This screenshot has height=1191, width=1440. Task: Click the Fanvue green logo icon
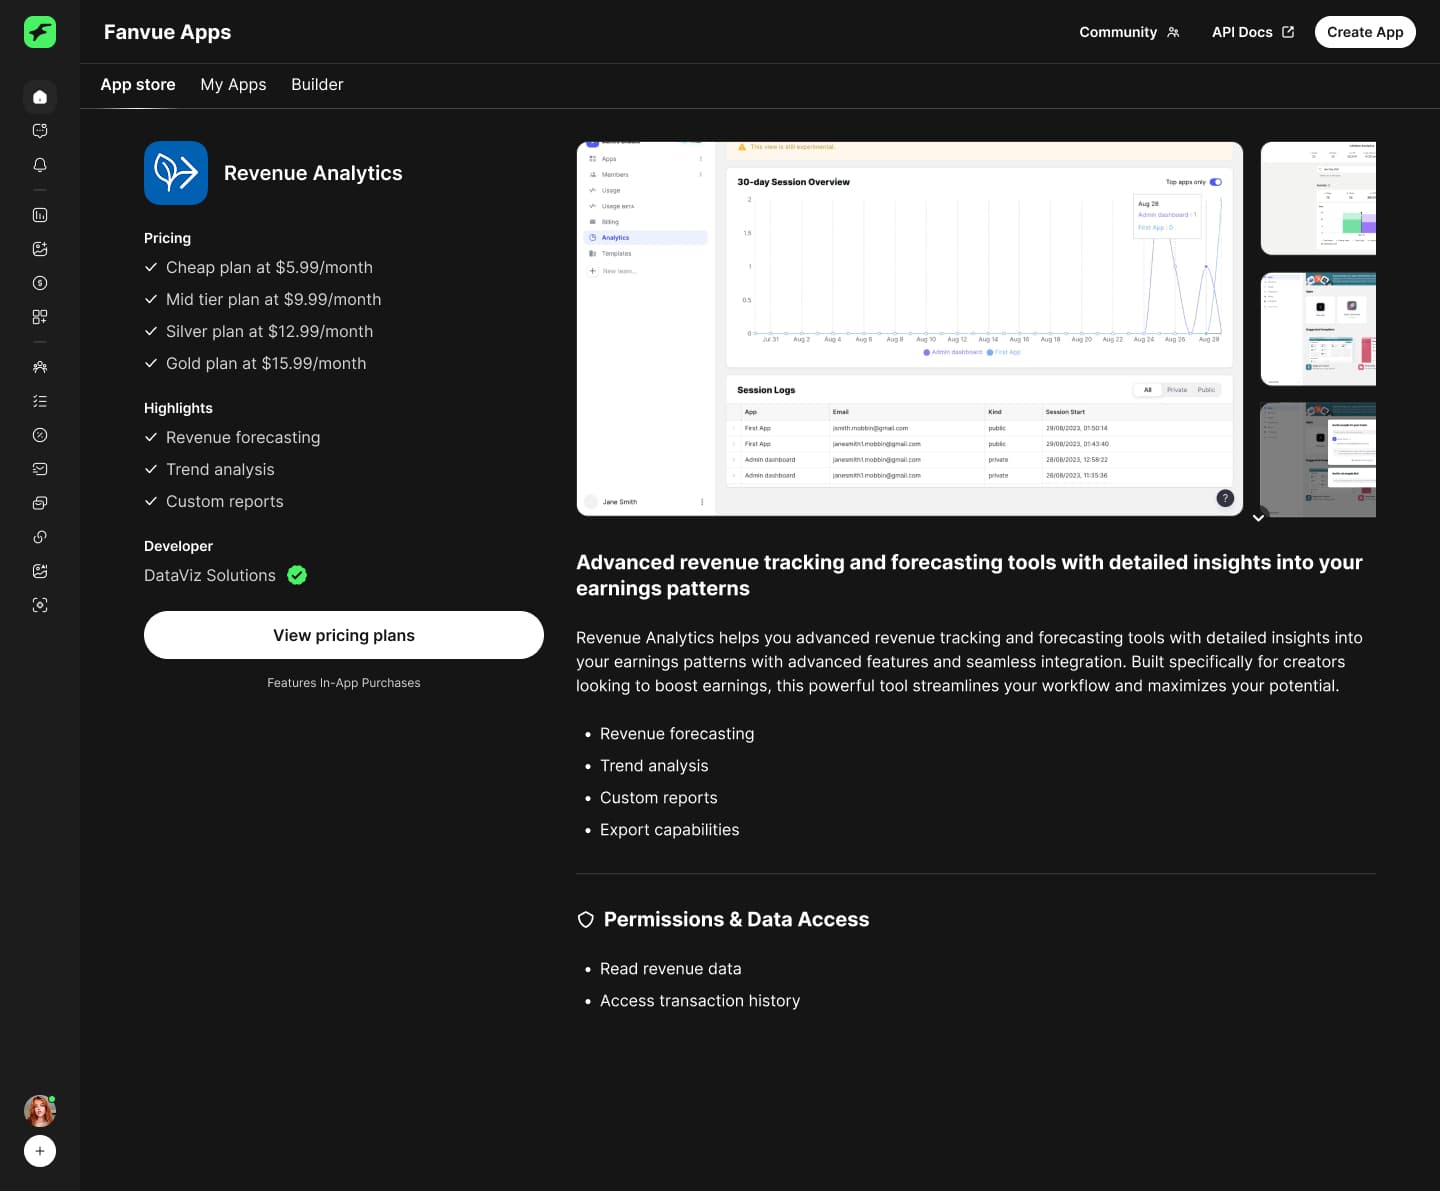[x=40, y=32]
